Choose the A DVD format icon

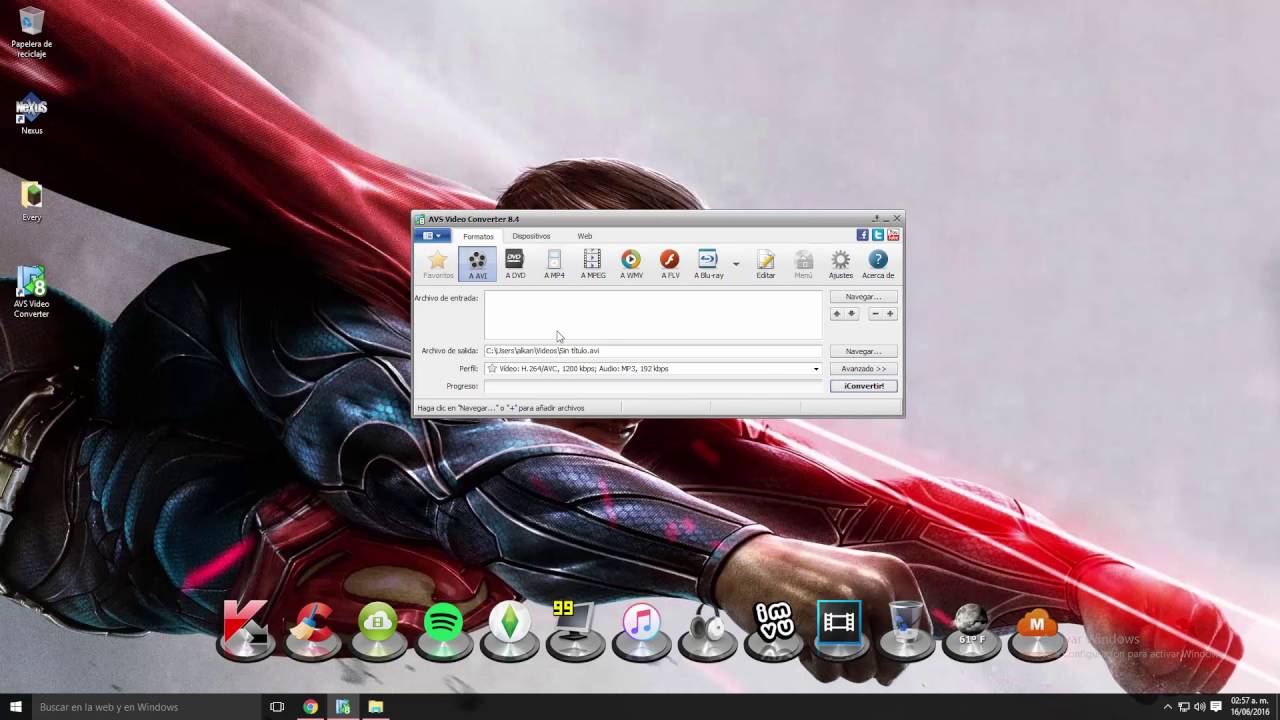[515, 264]
